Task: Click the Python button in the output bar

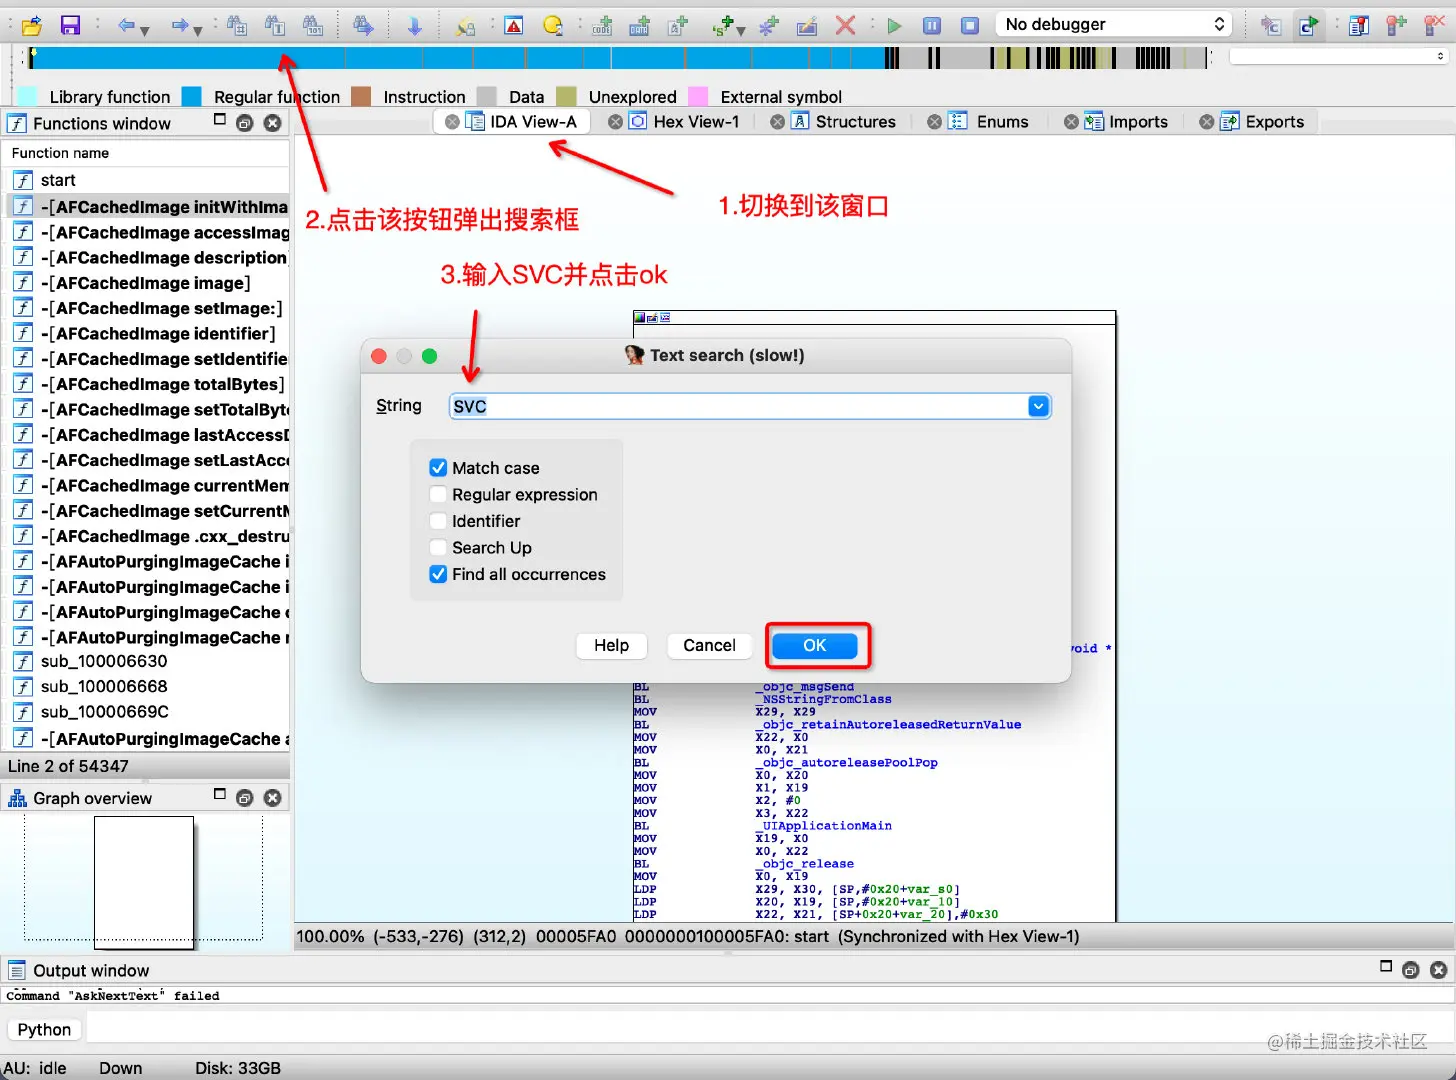Action: (44, 1029)
